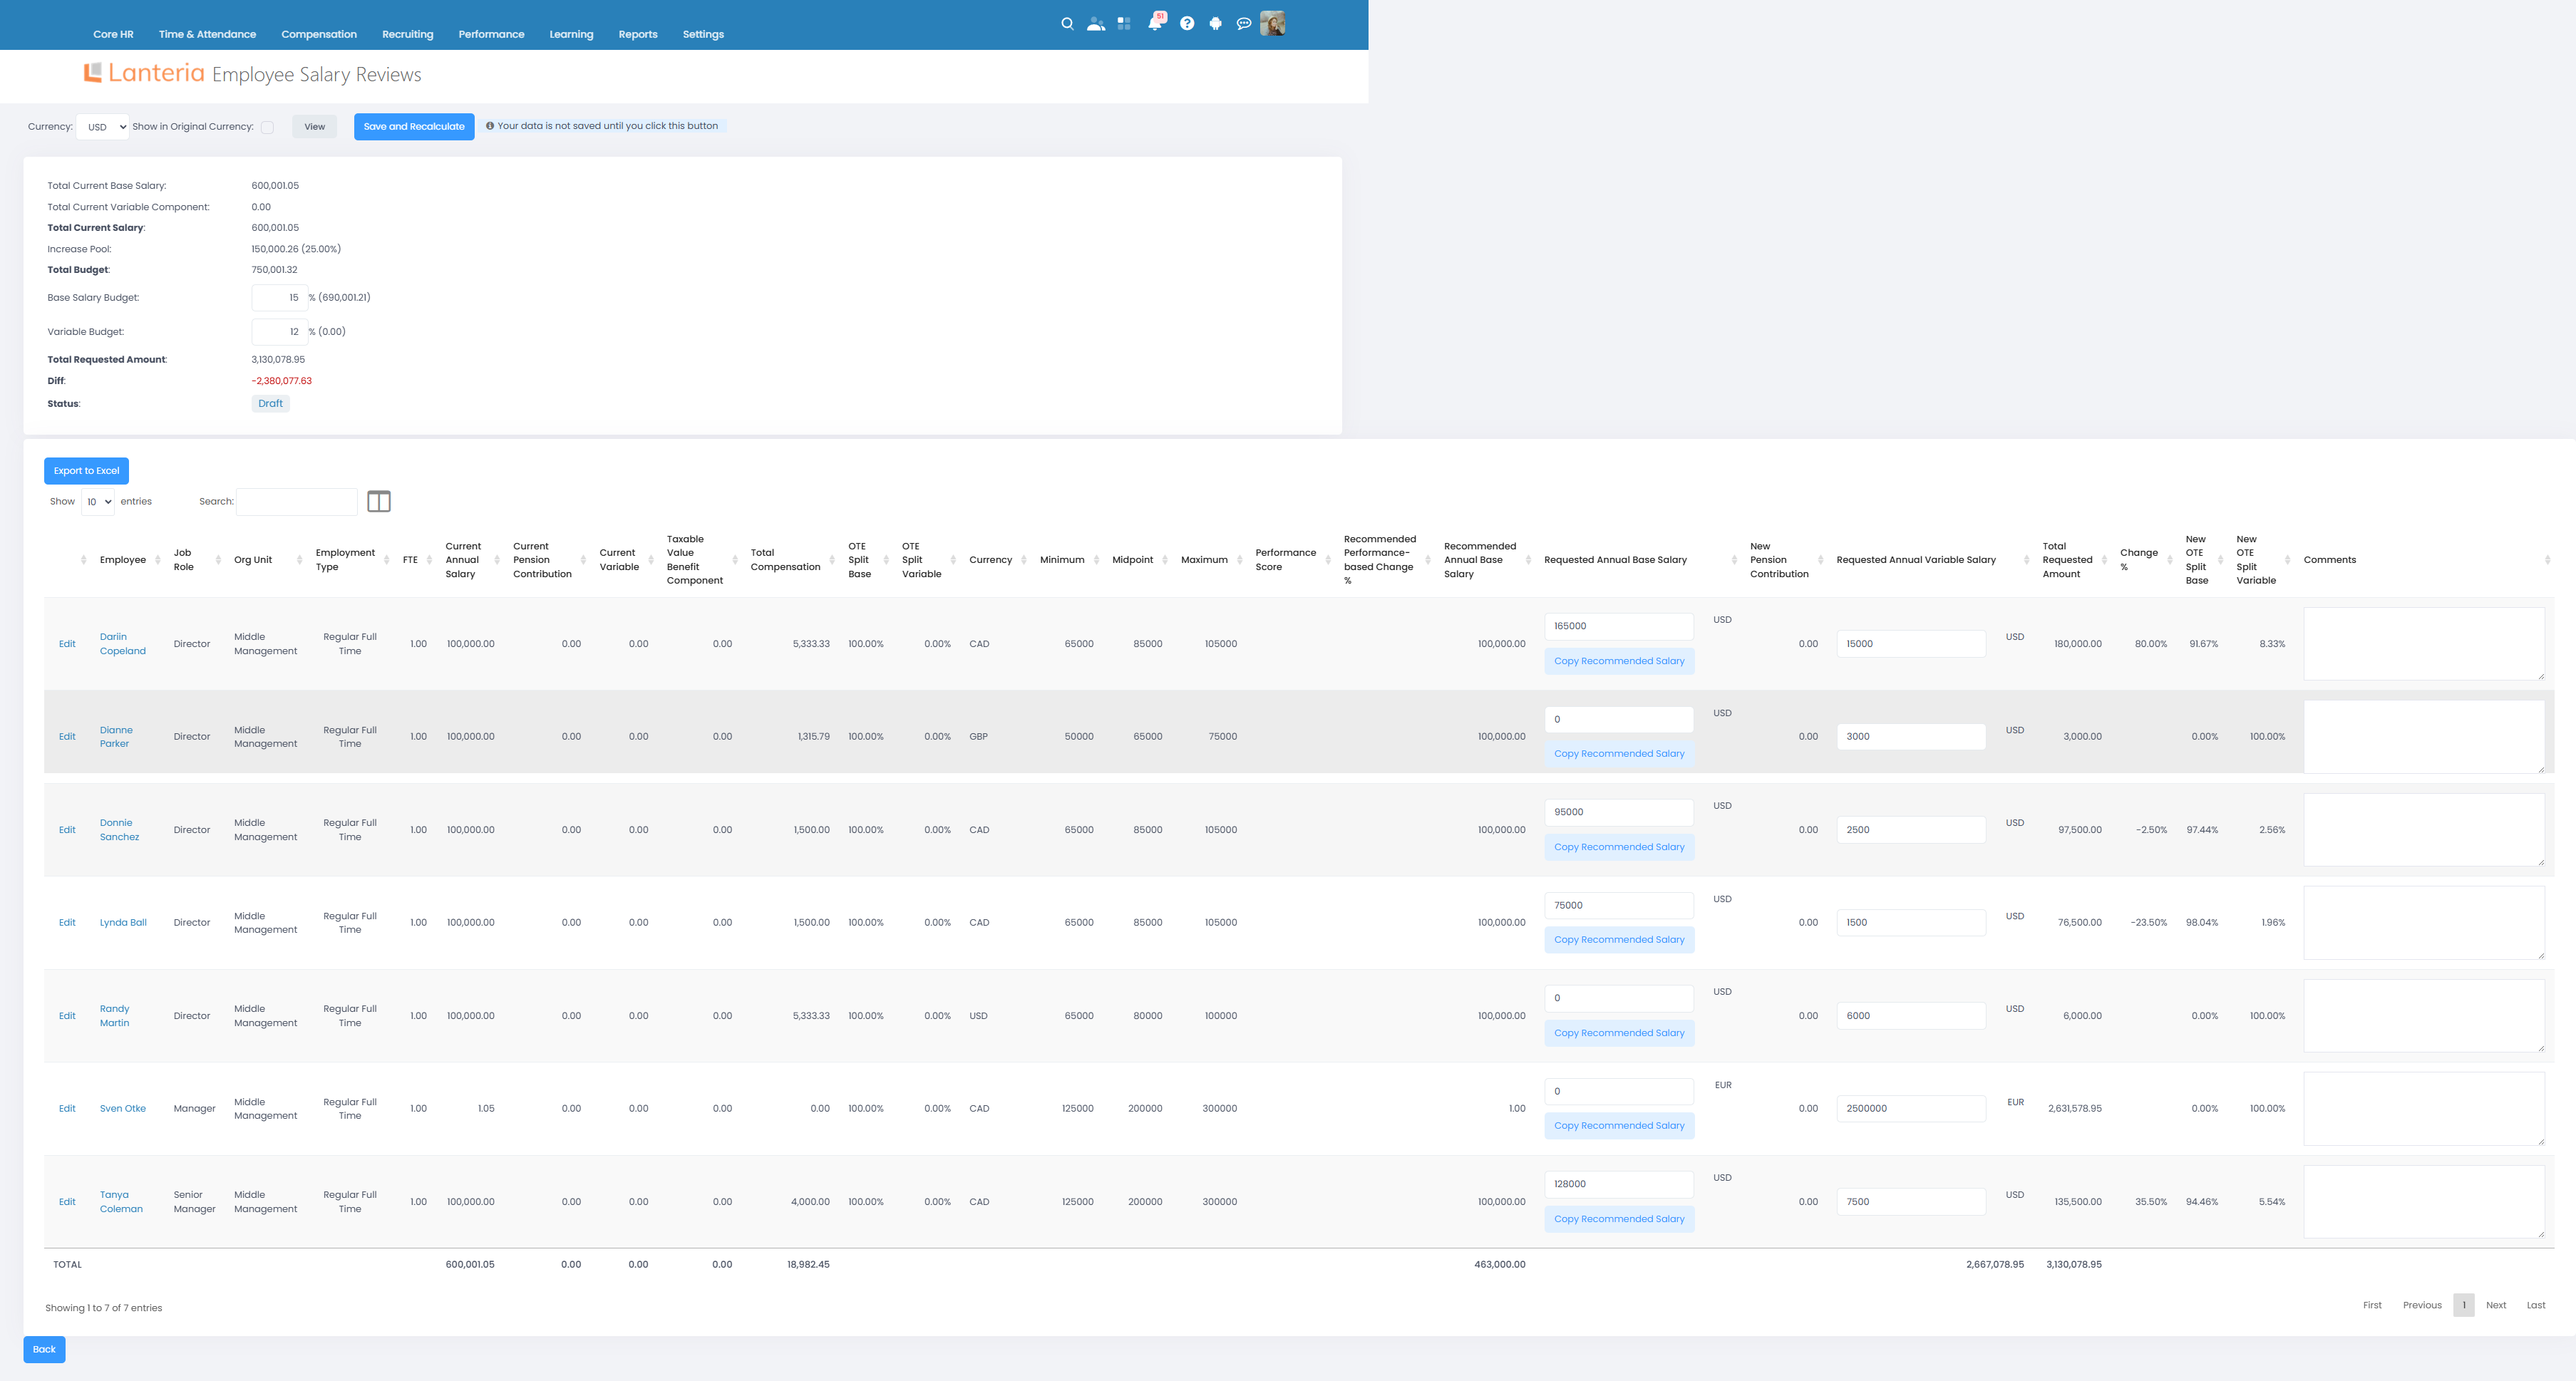Copy Recommended Salary for Lynda Ball
The image size is (2576, 1381).
click(x=1618, y=940)
